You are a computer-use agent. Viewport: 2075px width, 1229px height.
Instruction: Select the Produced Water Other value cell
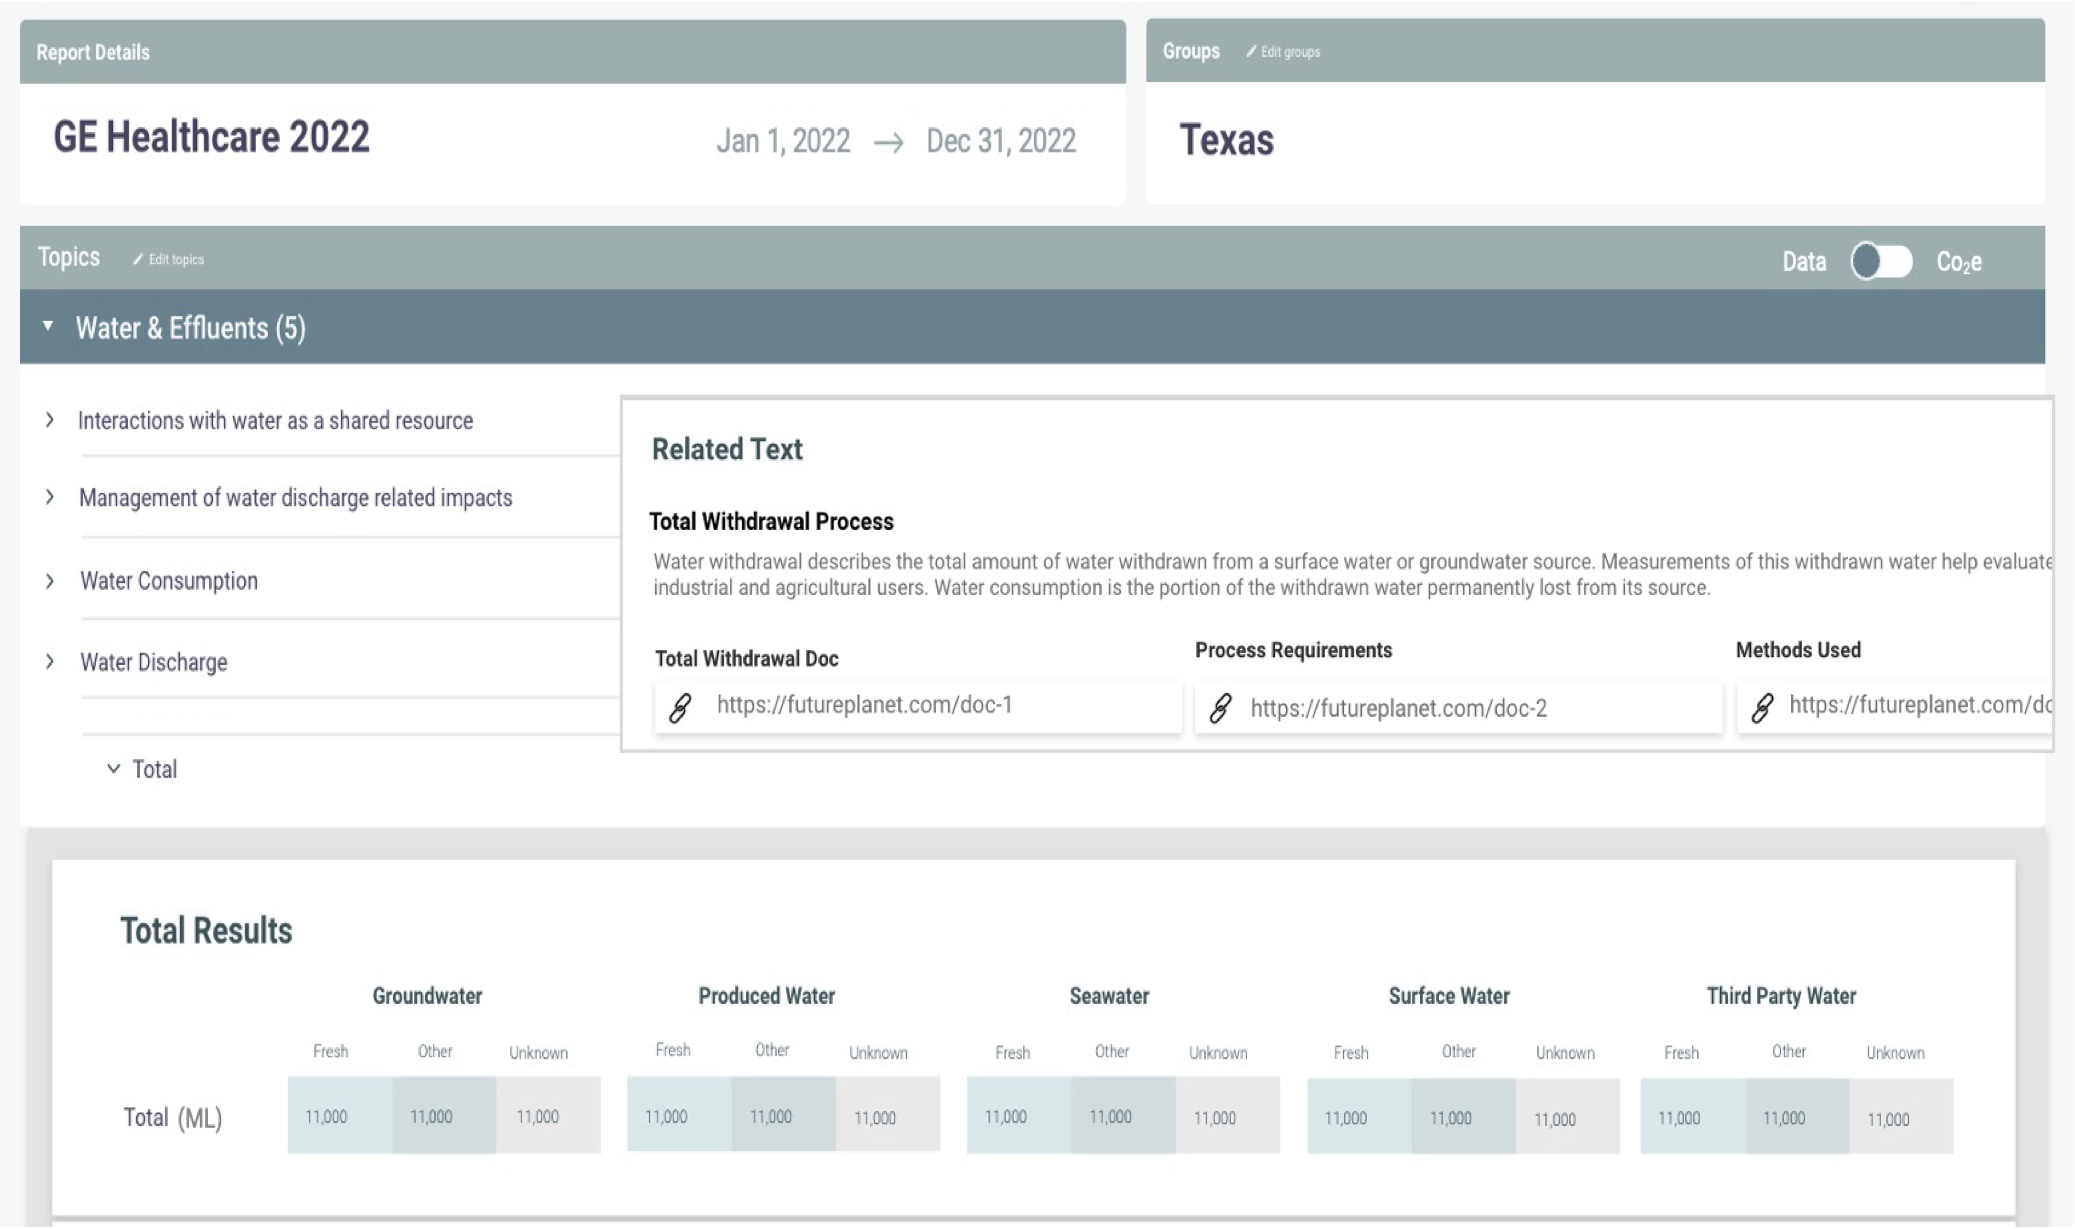783,1116
